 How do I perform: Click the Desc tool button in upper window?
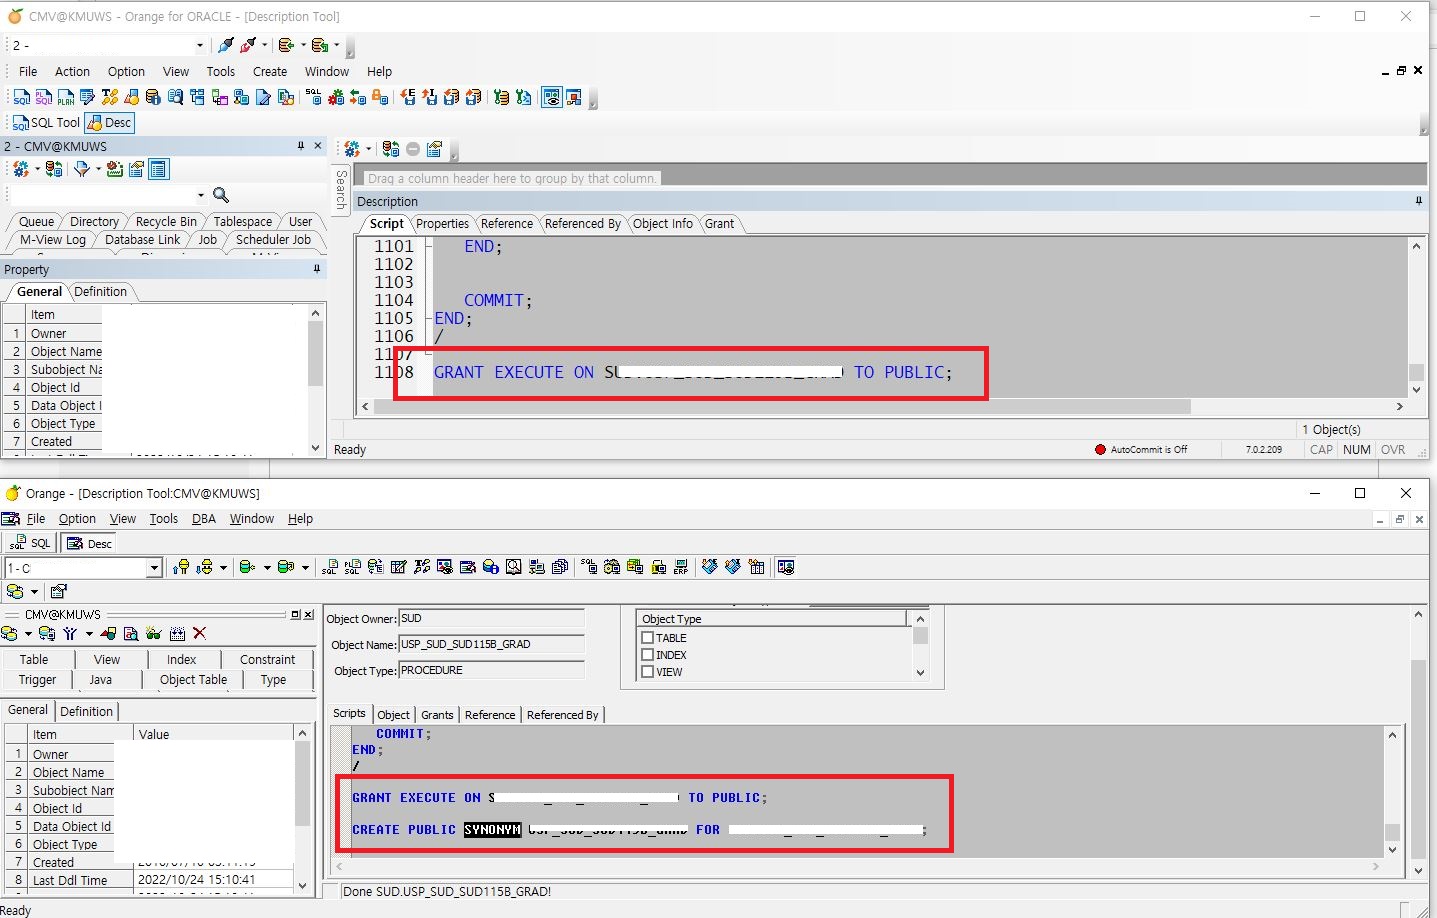click(x=109, y=122)
